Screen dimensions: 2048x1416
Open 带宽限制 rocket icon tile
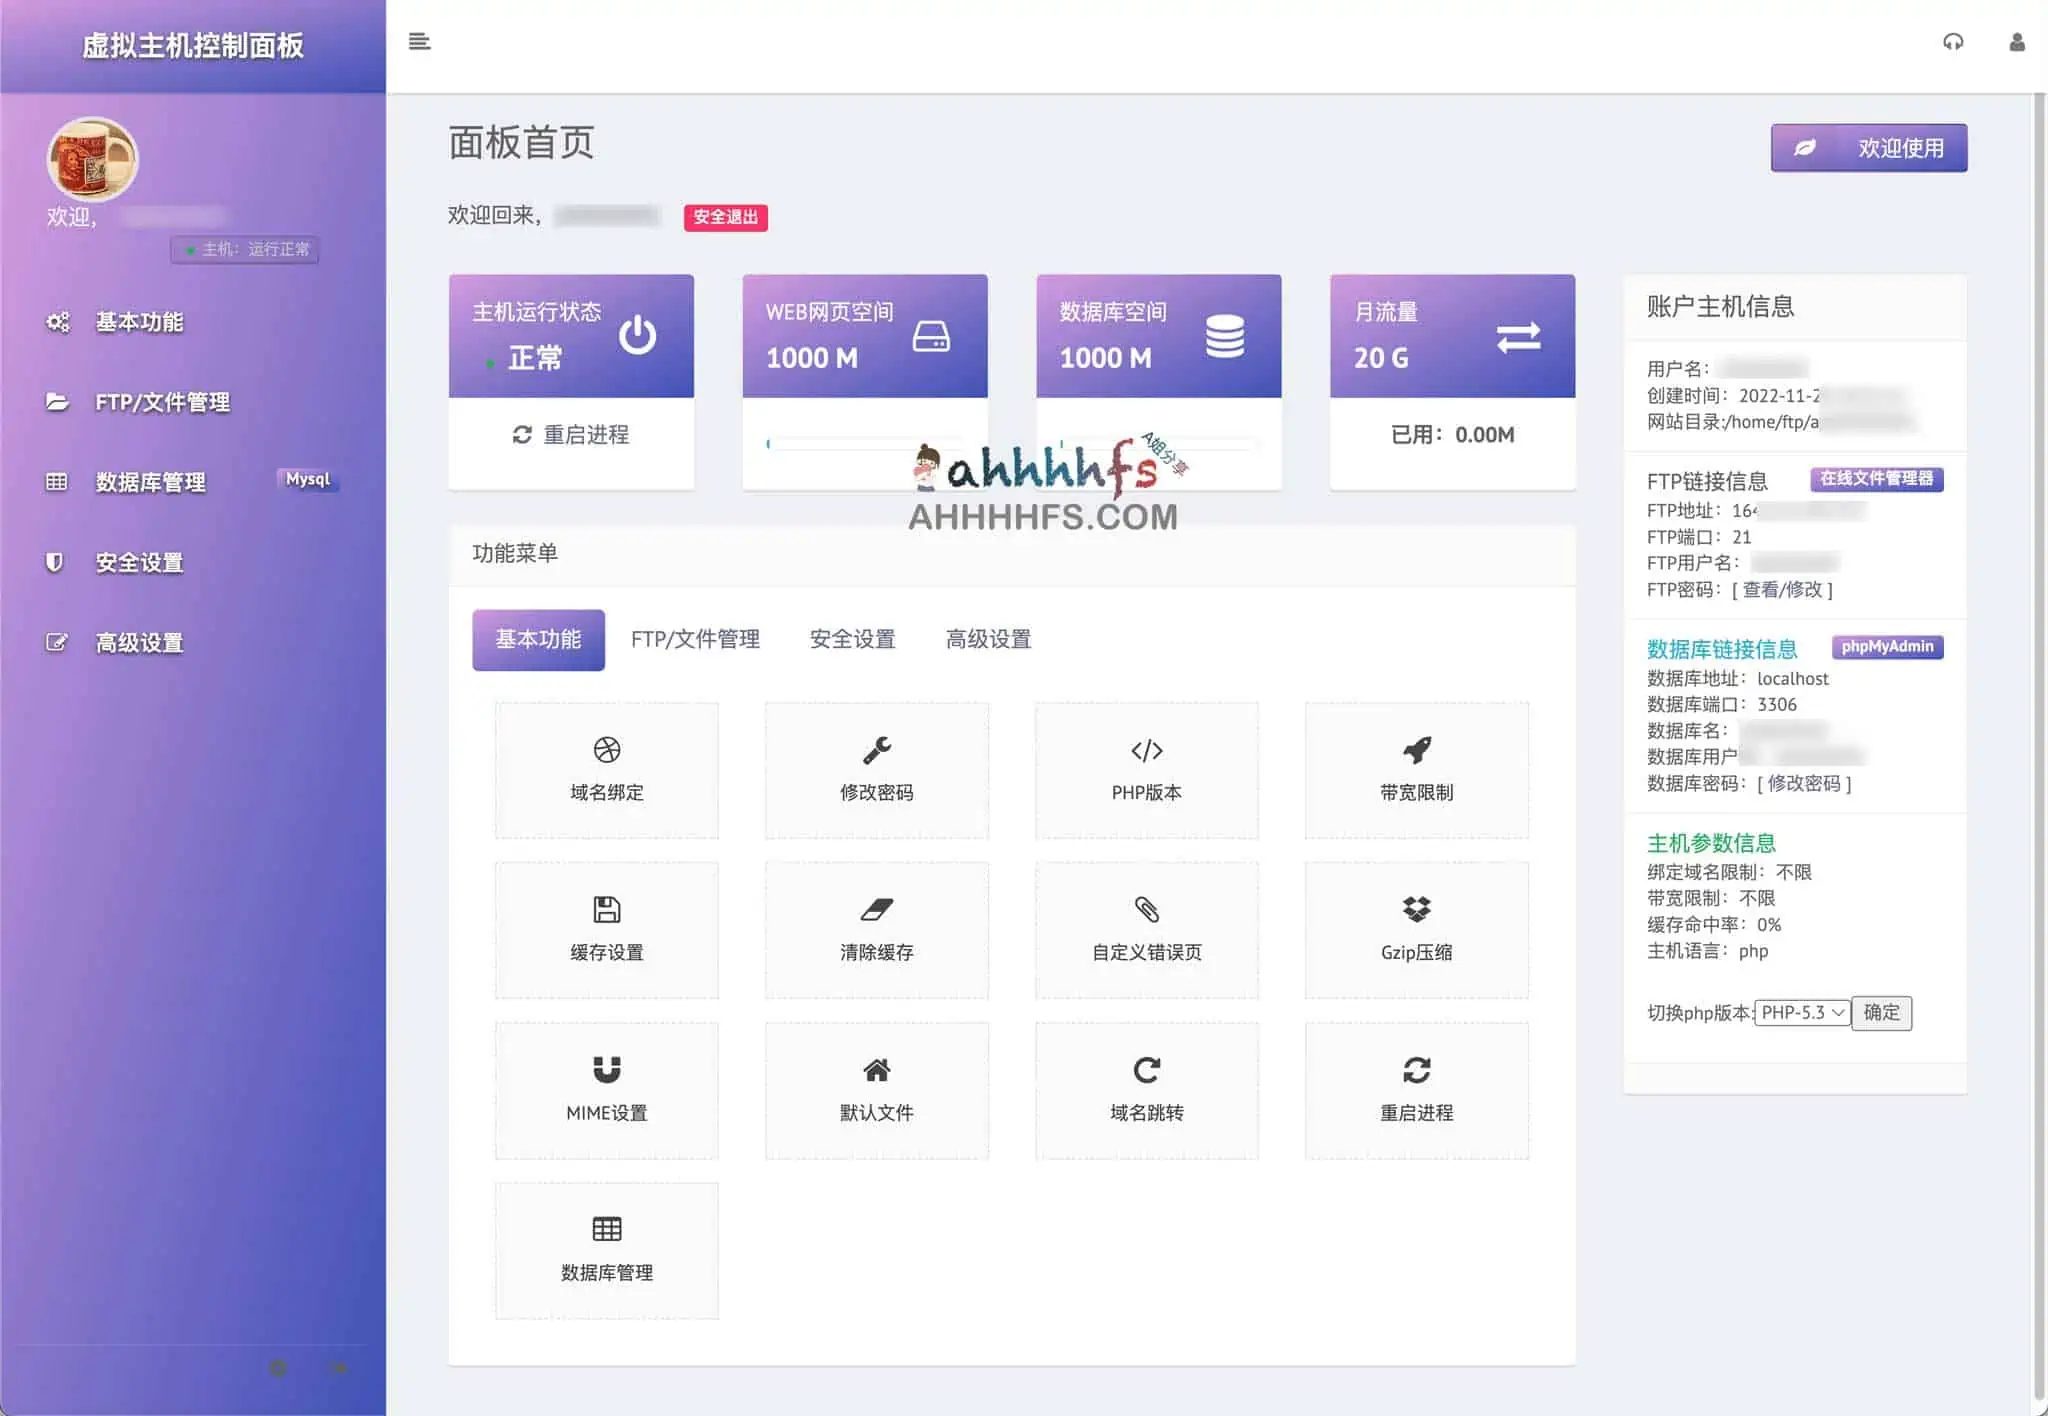(x=1416, y=770)
